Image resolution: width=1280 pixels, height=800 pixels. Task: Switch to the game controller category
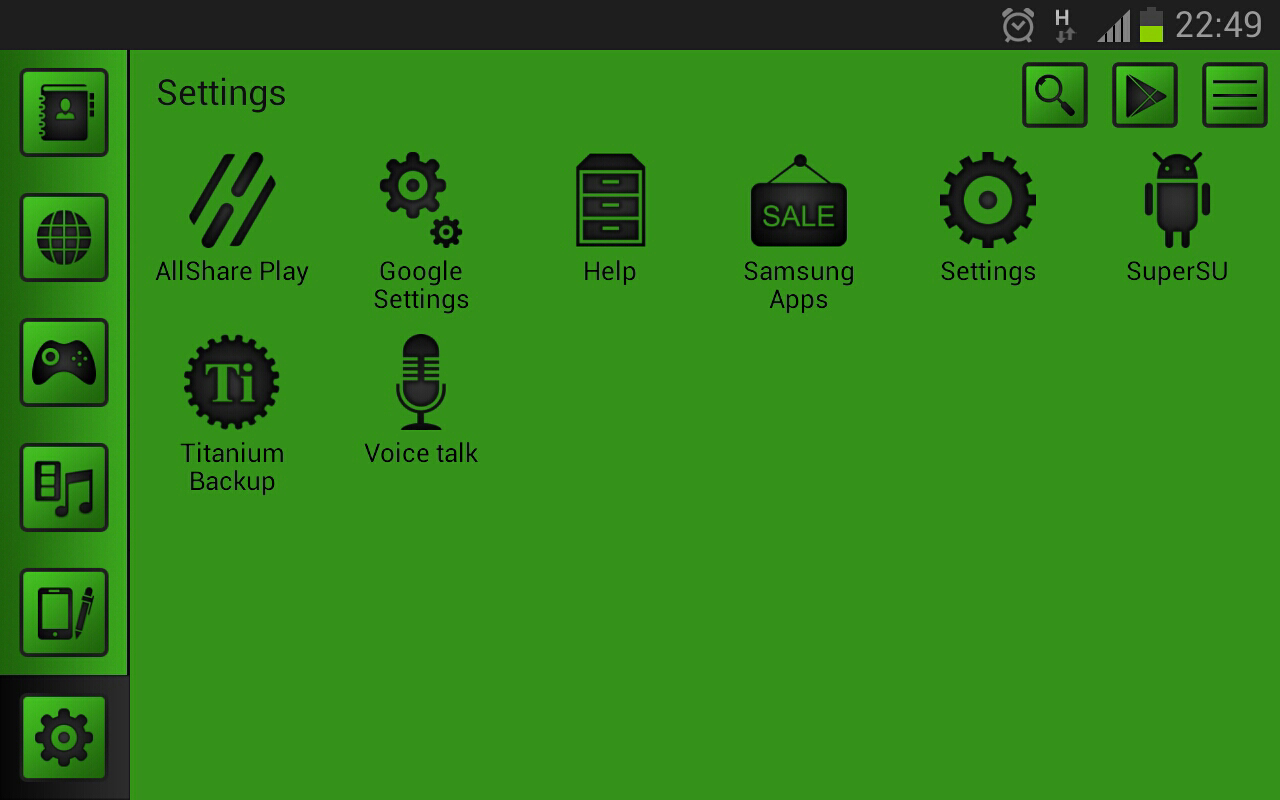coord(64,362)
